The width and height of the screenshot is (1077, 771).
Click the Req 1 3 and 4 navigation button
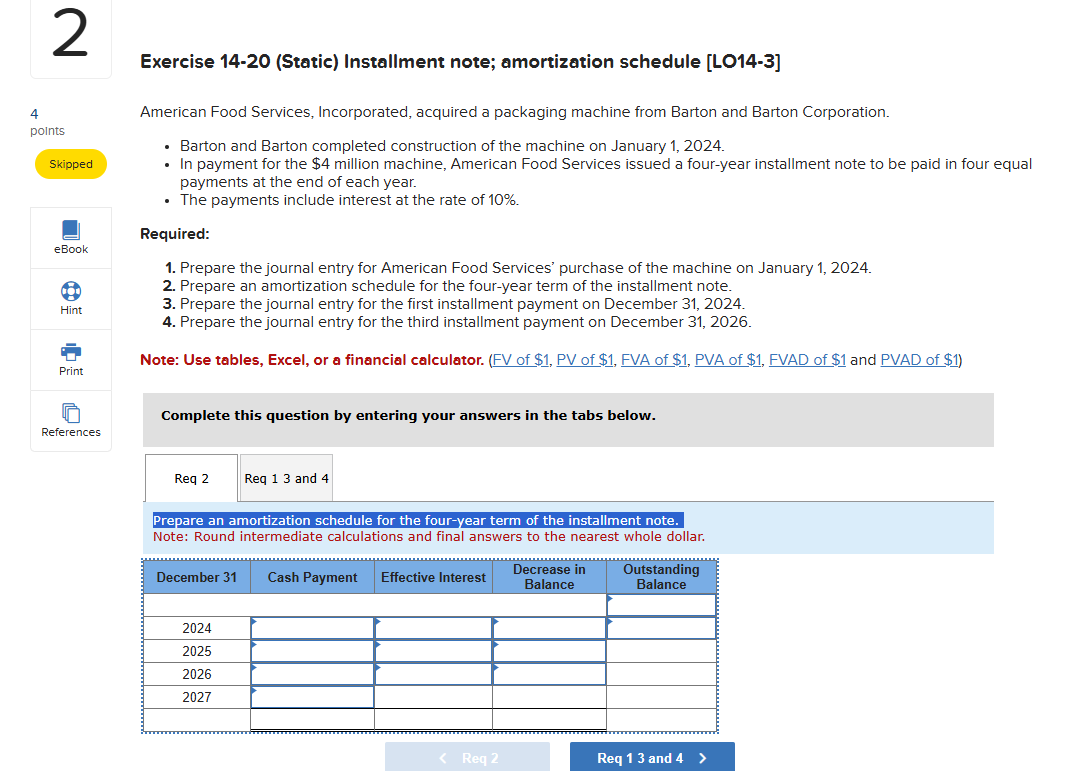(x=652, y=756)
